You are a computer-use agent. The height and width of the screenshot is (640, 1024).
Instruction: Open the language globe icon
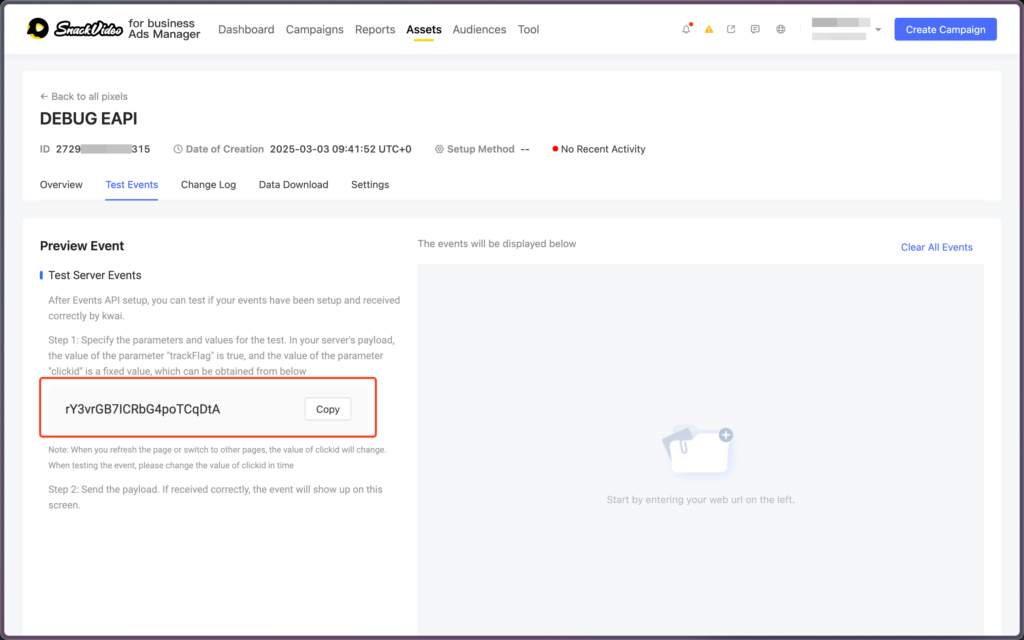(780, 29)
